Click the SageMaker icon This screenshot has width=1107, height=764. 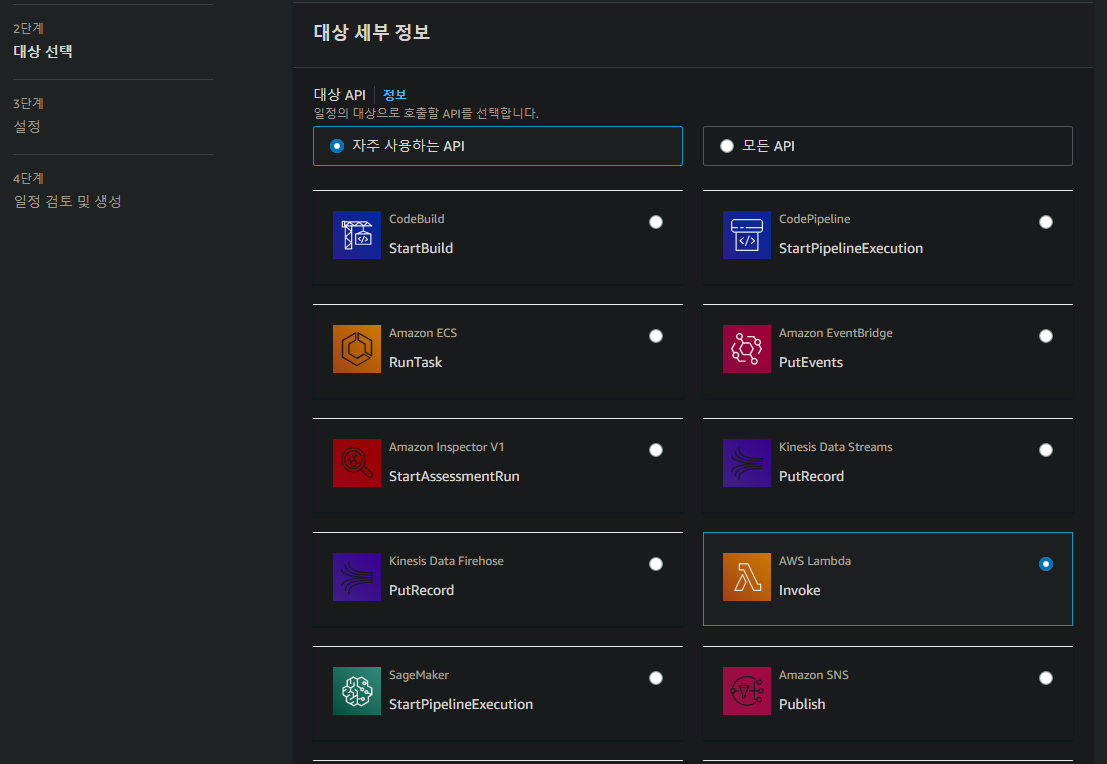coord(357,691)
